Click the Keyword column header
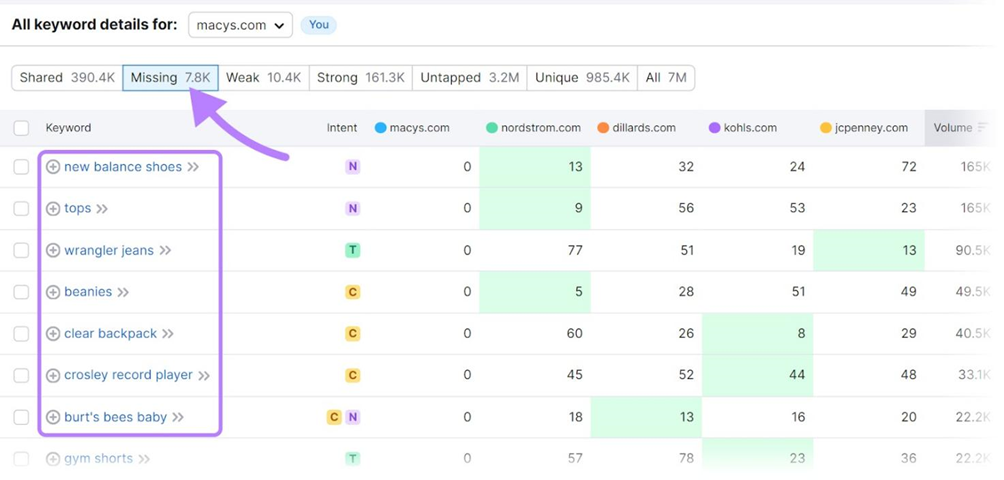Image resolution: width=1004 pixels, height=480 pixels. (x=68, y=128)
